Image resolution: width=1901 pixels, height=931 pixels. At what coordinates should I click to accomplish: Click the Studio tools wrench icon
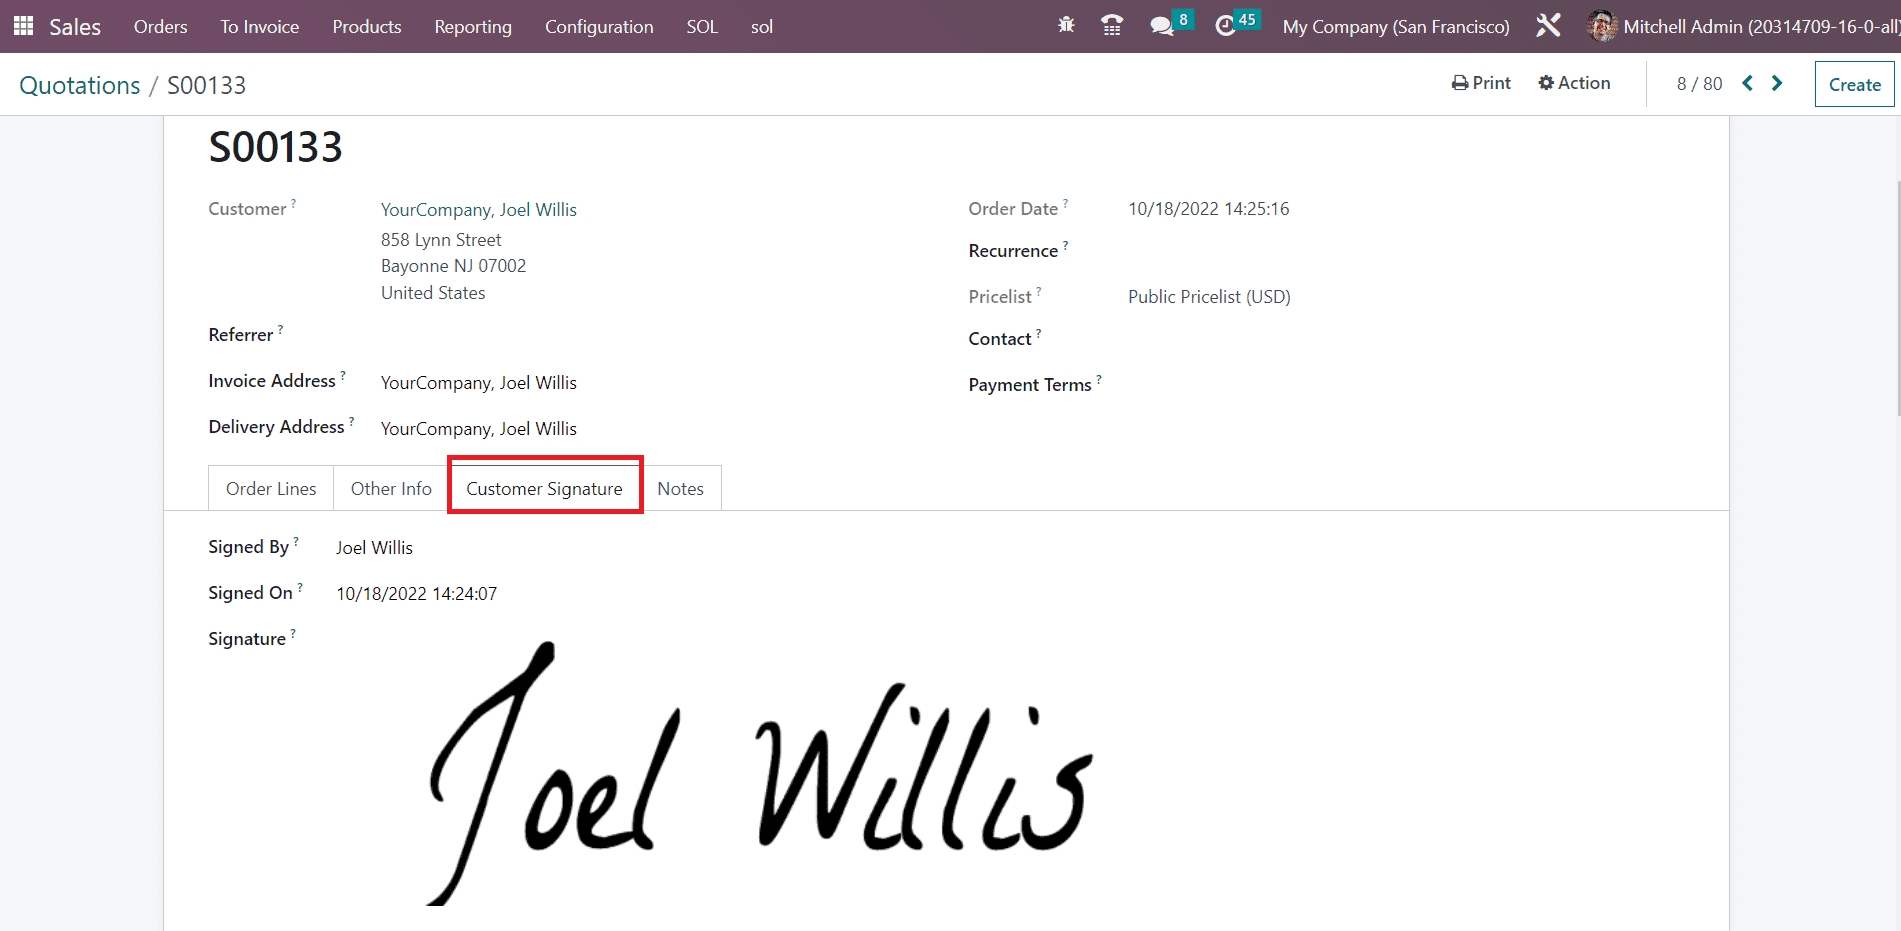pos(1548,26)
